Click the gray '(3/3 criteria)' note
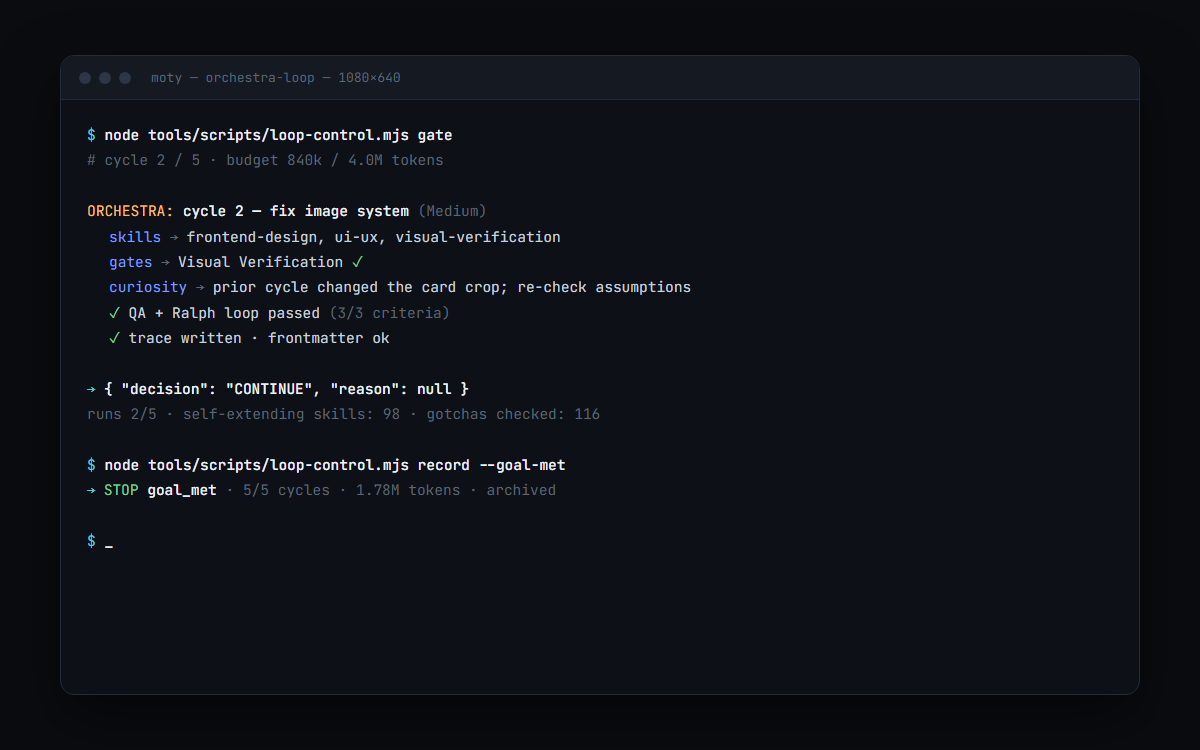This screenshot has width=1200, height=750. click(389, 313)
